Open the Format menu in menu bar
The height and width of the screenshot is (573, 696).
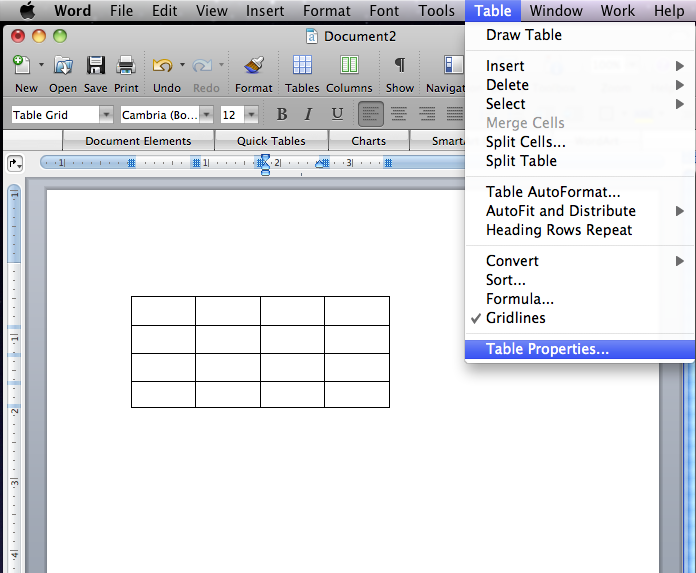click(x=327, y=11)
